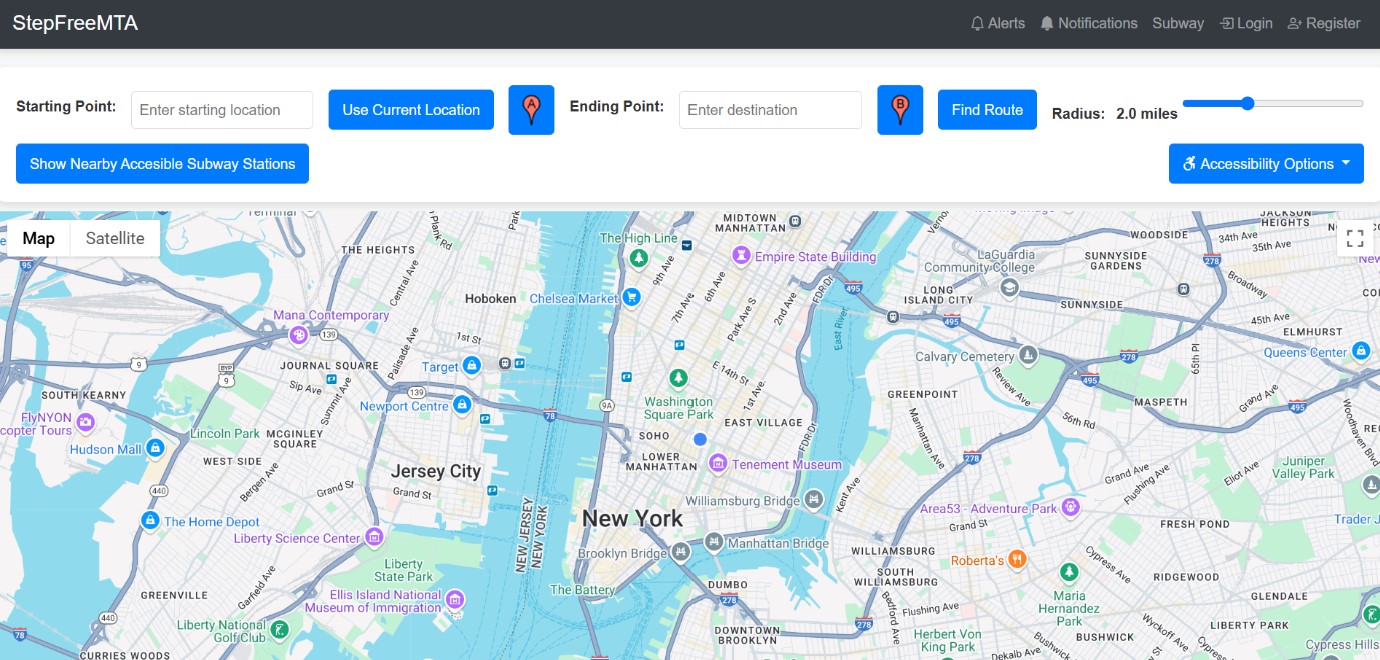Click the Liberty Science Center pin
The image size is (1380, 660).
coord(374,537)
